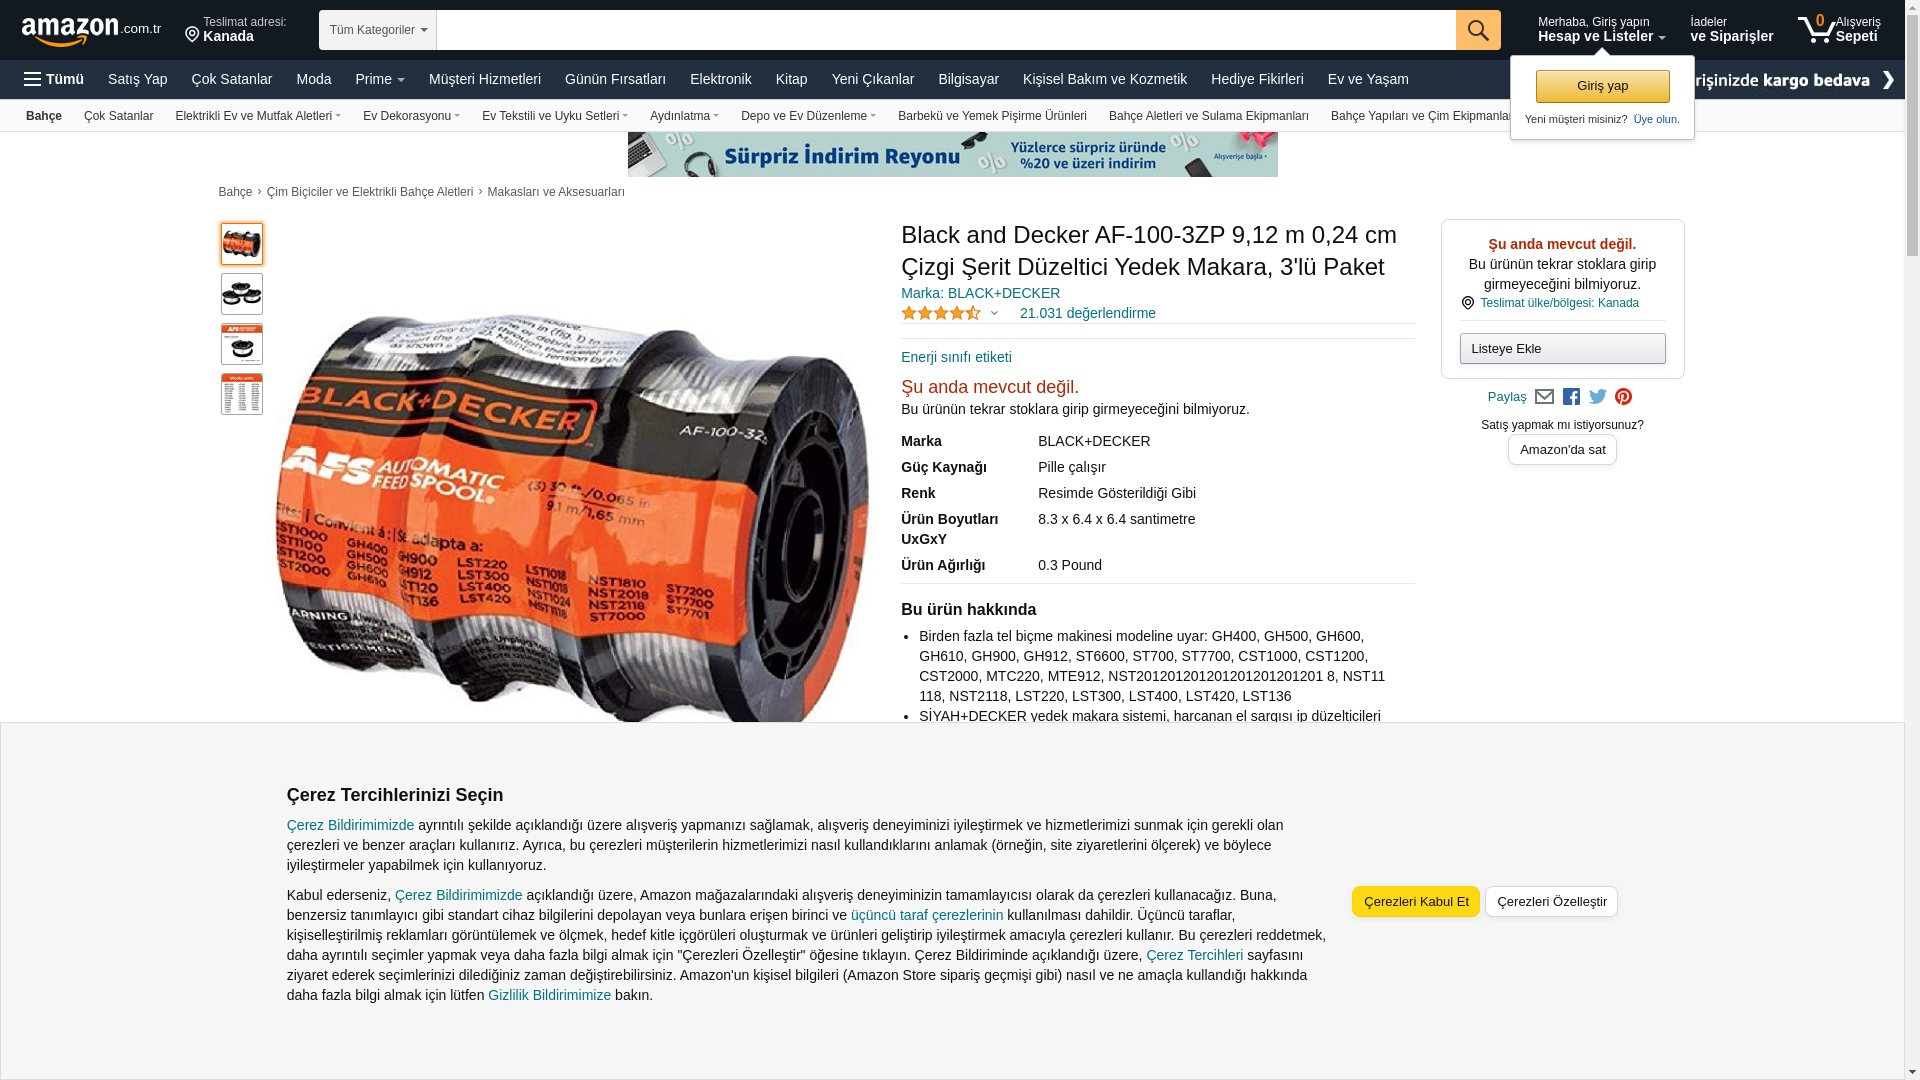This screenshot has width=1920, height=1080.
Task: Go to Amazon.com.tr home logo
Action: (x=91, y=30)
